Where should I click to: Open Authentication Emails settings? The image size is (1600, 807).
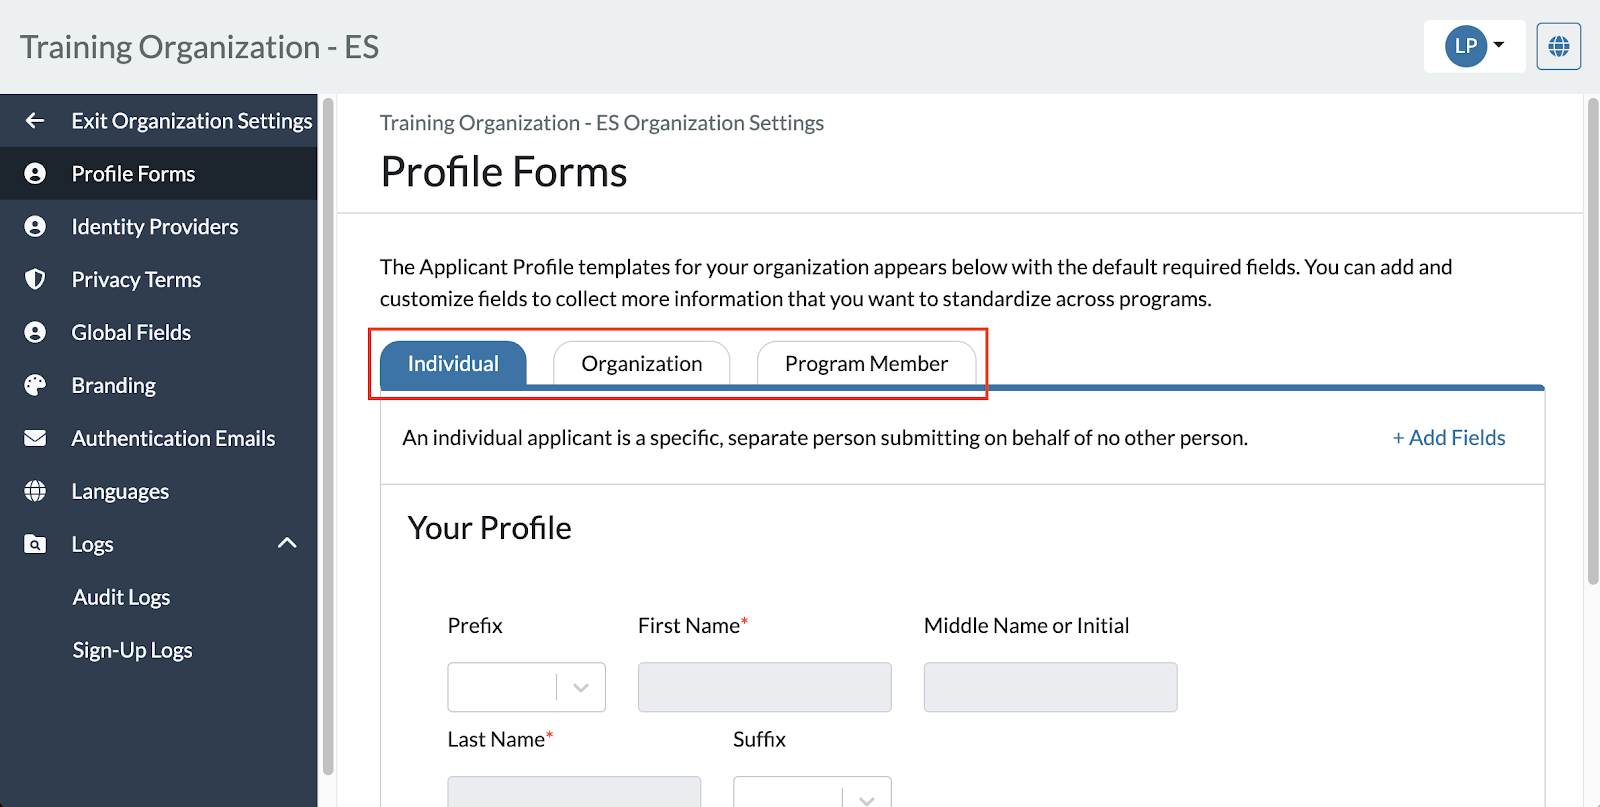172,438
